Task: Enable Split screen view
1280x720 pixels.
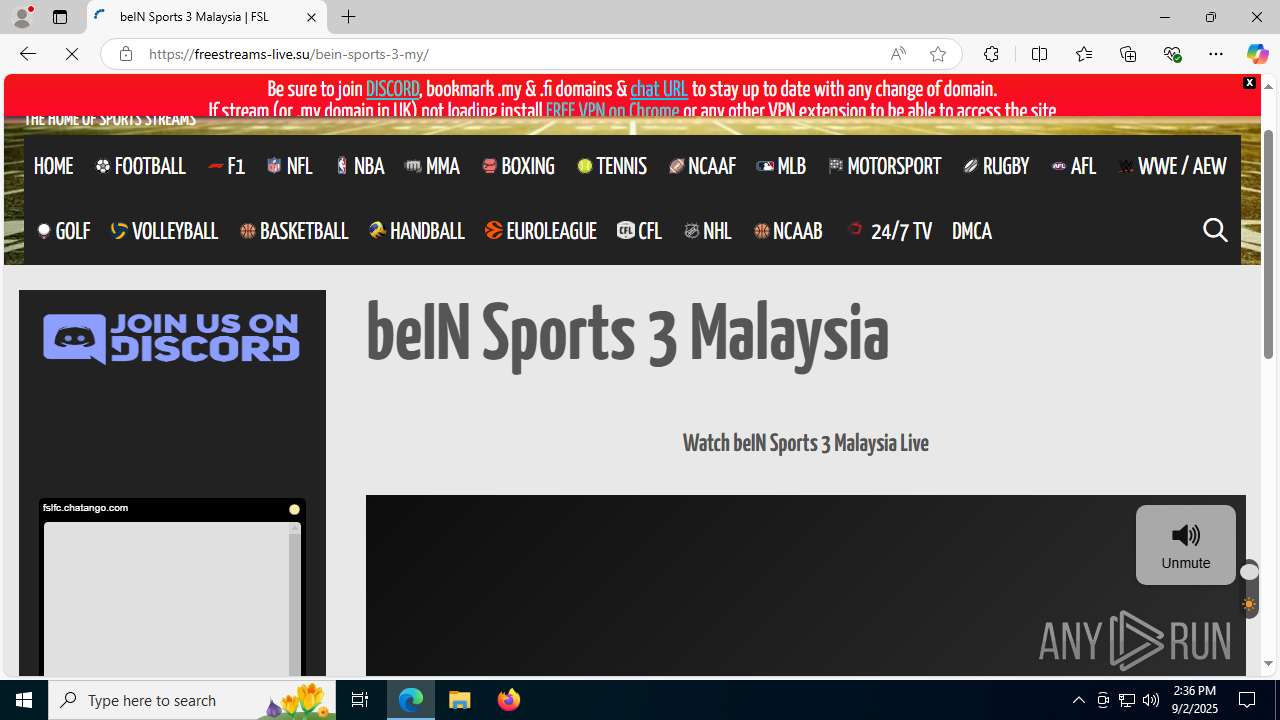Action: point(1039,54)
